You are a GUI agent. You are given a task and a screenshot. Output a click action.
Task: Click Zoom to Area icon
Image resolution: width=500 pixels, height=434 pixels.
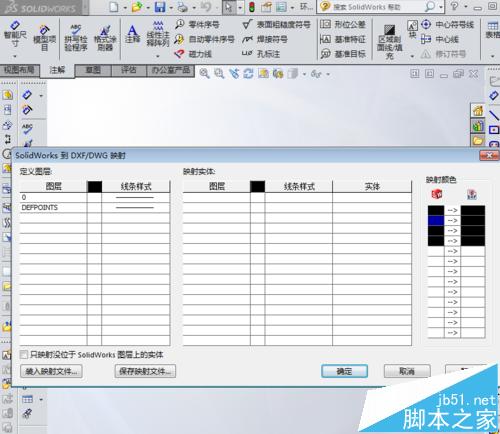pos(219,74)
